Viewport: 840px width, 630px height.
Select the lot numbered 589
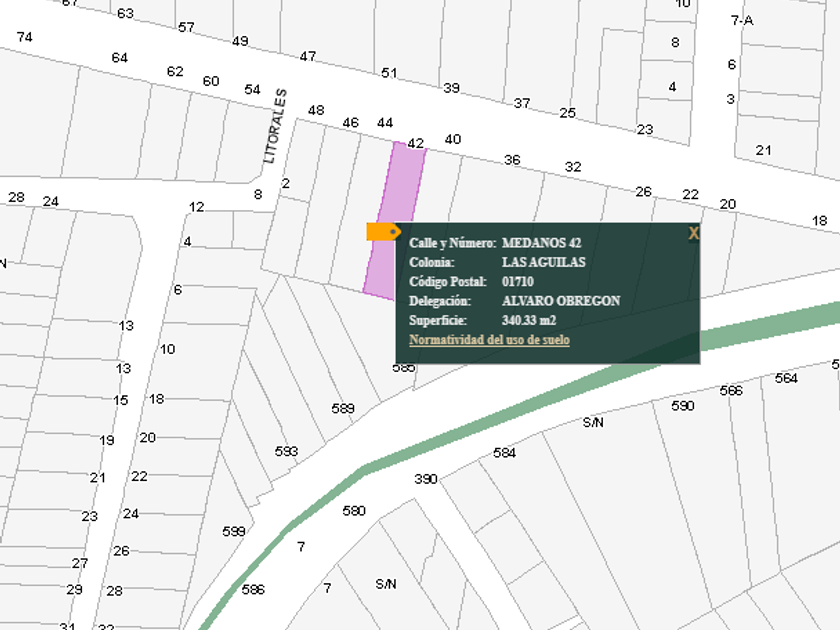pyautogui.click(x=343, y=408)
